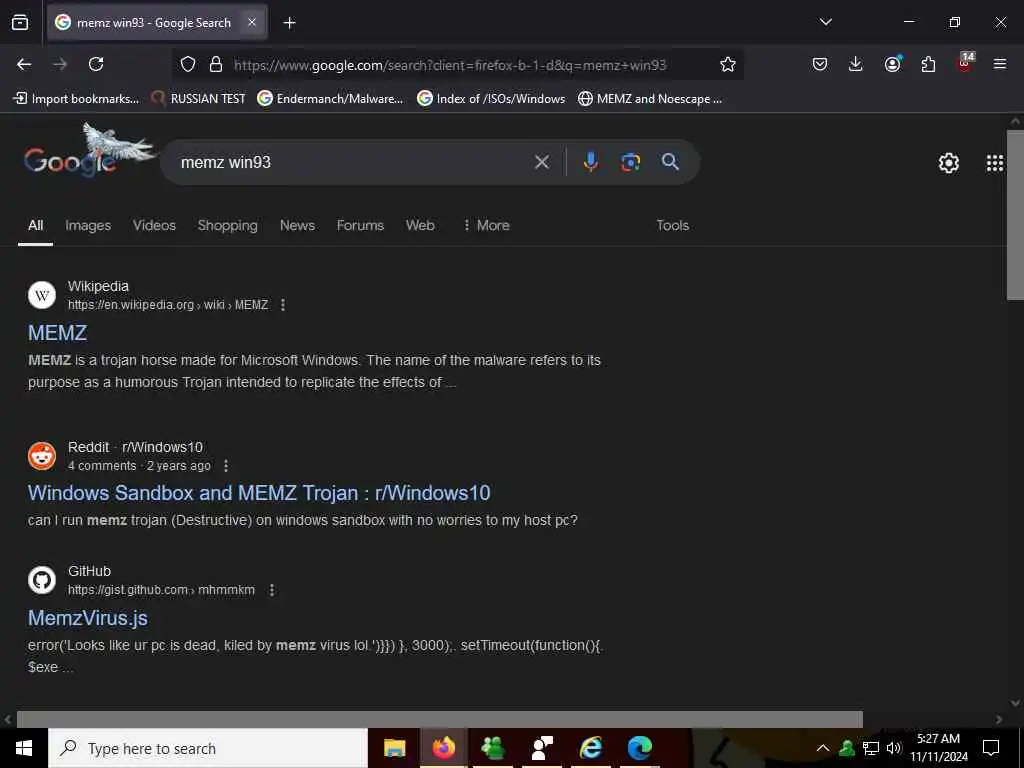Open a new tab with plus button
Image resolution: width=1024 pixels, height=768 pixels.
tap(289, 23)
